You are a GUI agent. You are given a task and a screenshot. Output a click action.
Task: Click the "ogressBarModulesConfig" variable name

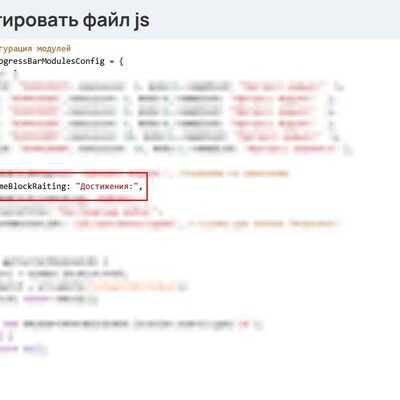coord(52,61)
